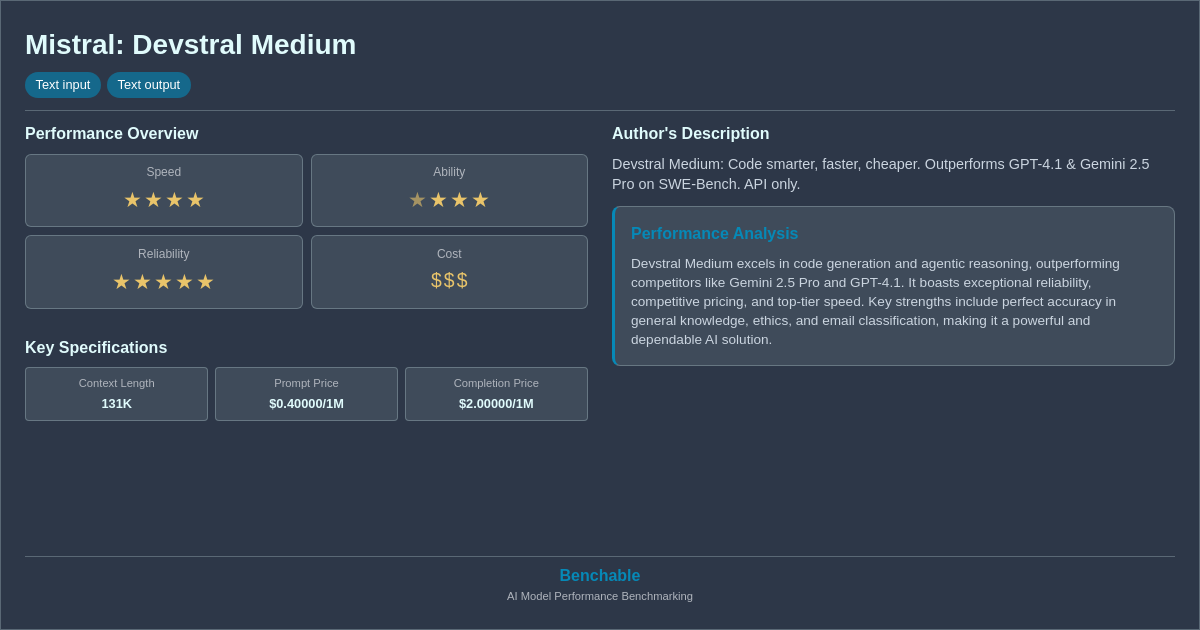Click the Mistral: Devstral Medium title
The image size is (1200, 630).
point(190,44)
